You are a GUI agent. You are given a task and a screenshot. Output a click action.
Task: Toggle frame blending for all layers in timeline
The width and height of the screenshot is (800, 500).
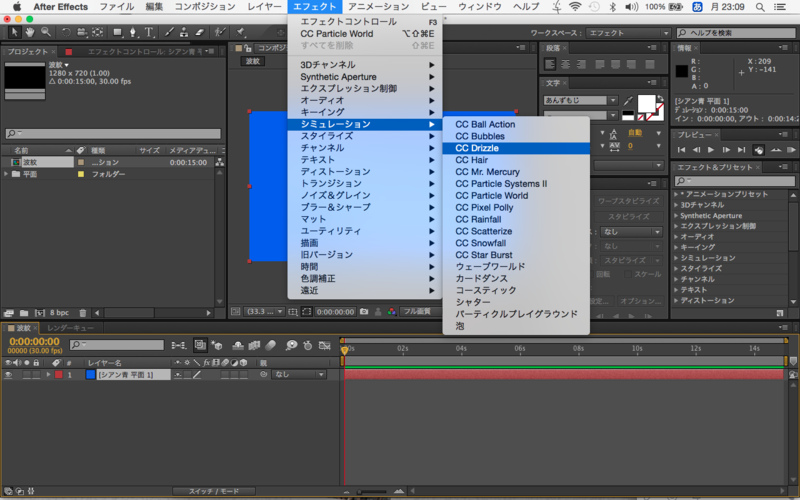(x=254, y=345)
